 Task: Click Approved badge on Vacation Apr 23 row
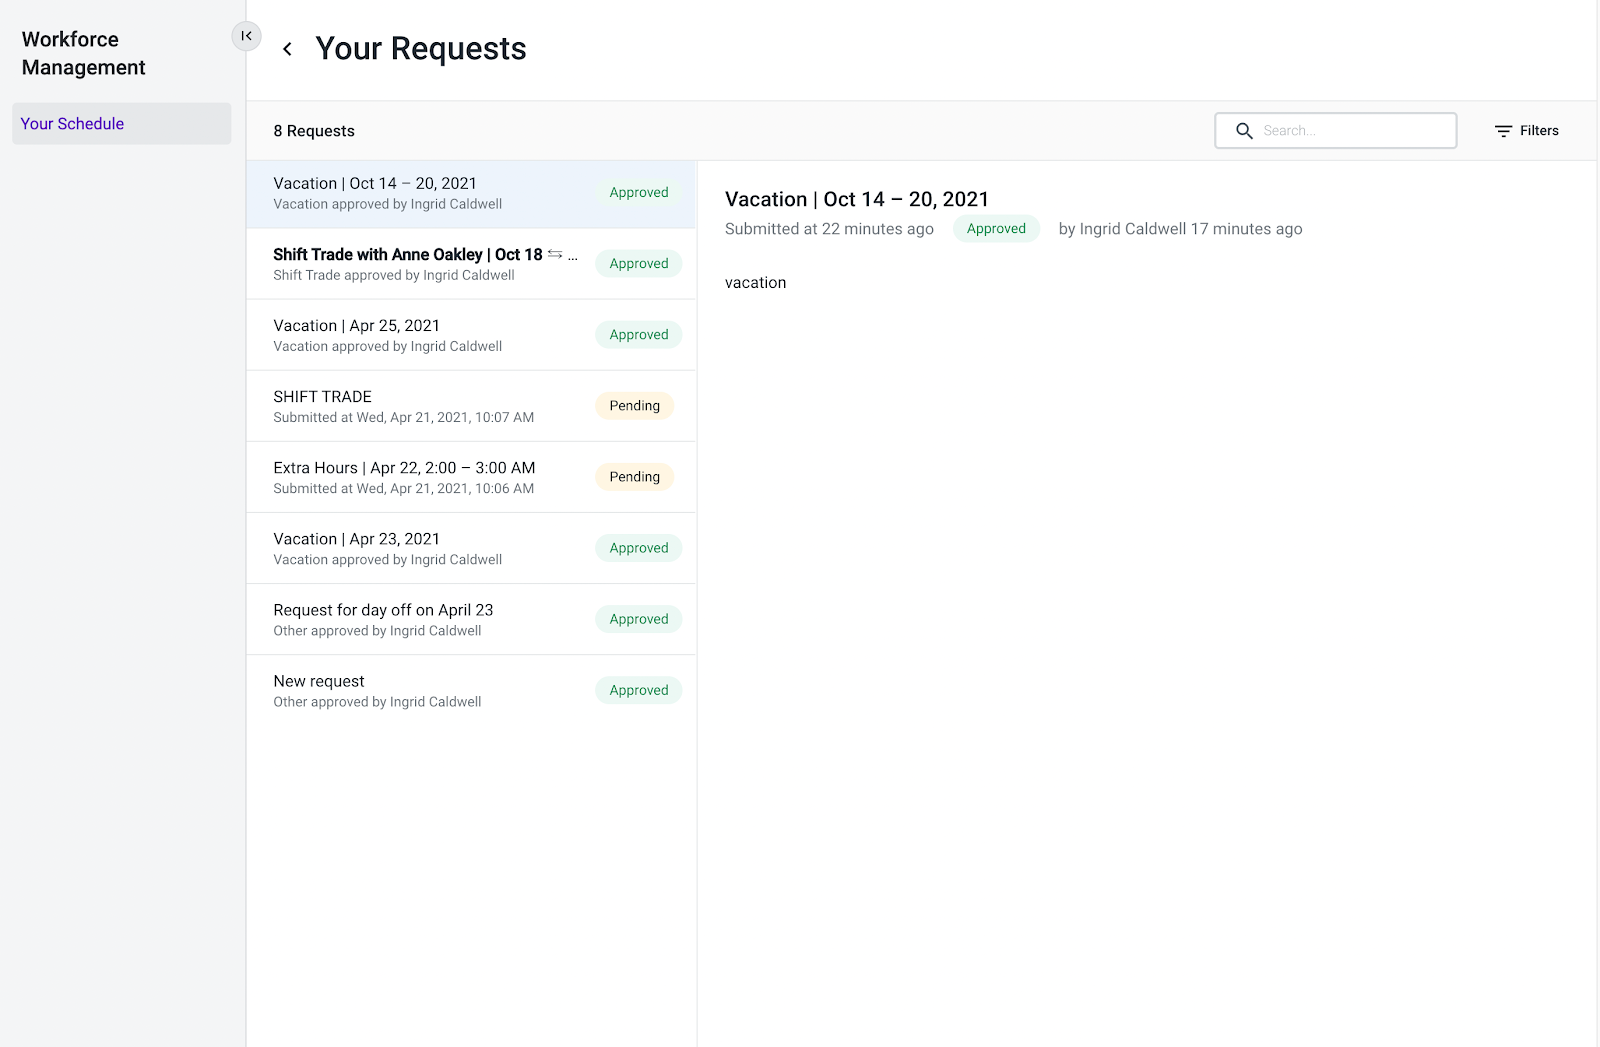click(639, 548)
